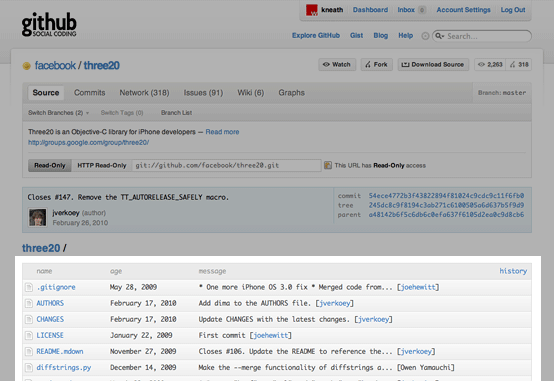Viewport: 554px width, 381px height.
Task: Switch to the Graphs tab
Action: pyautogui.click(x=291, y=93)
